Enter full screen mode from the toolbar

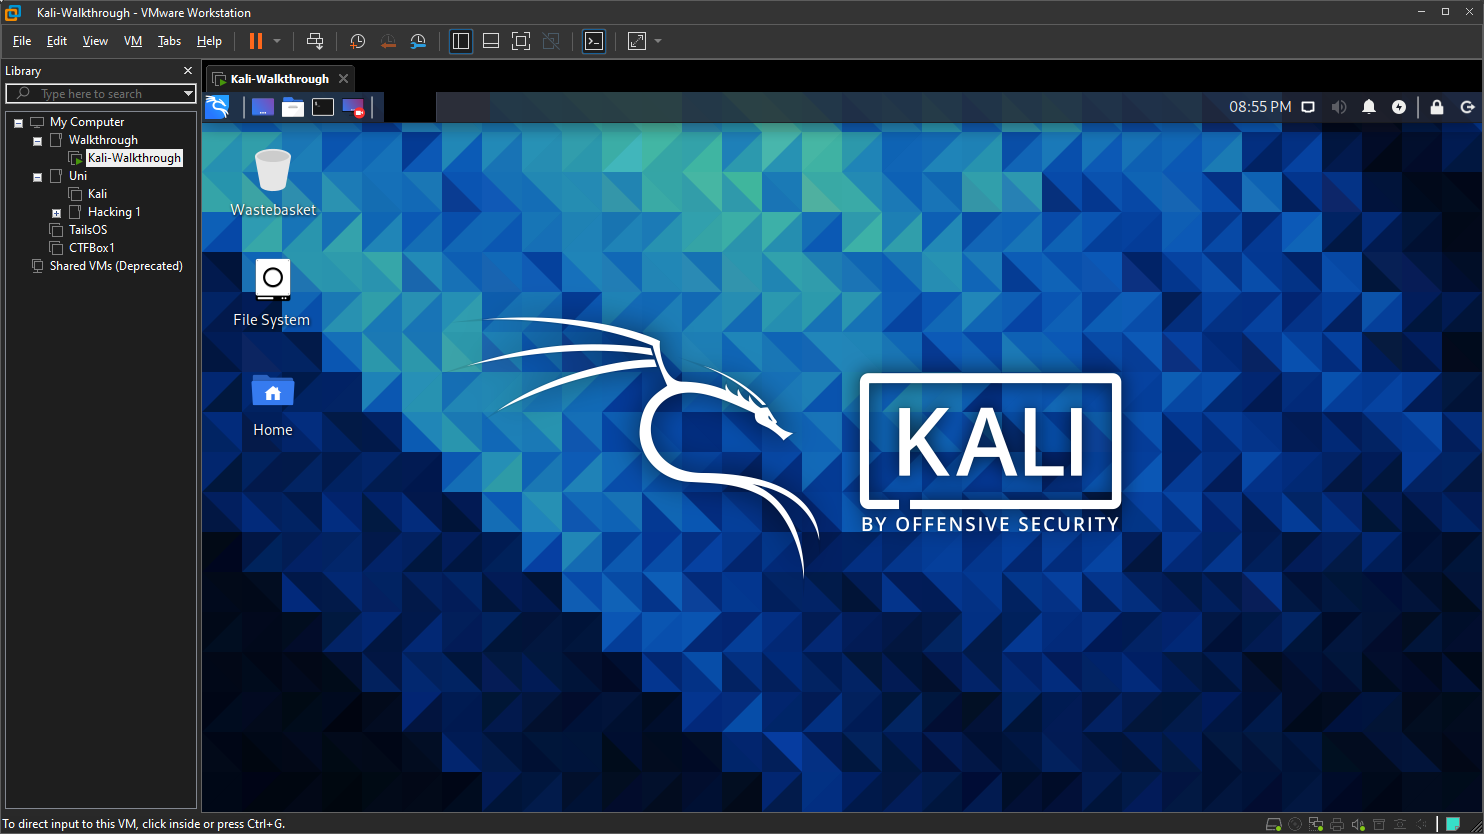click(x=521, y=41)
